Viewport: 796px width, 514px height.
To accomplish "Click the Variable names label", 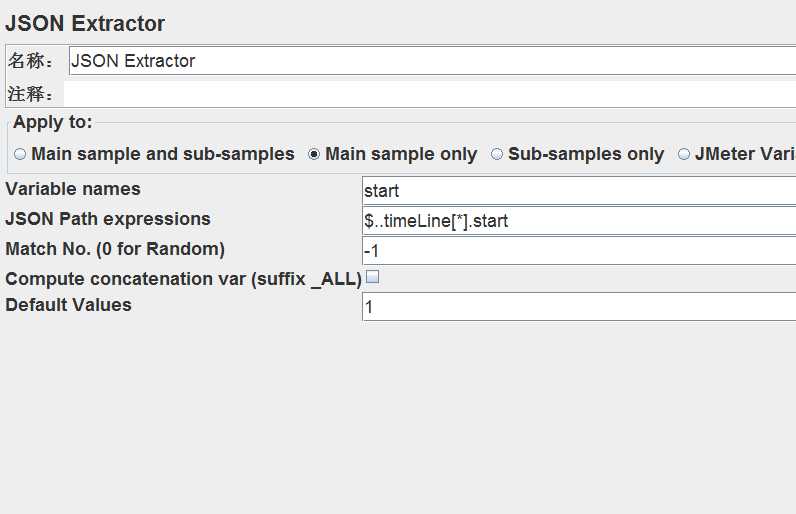I will pos(73,189).
